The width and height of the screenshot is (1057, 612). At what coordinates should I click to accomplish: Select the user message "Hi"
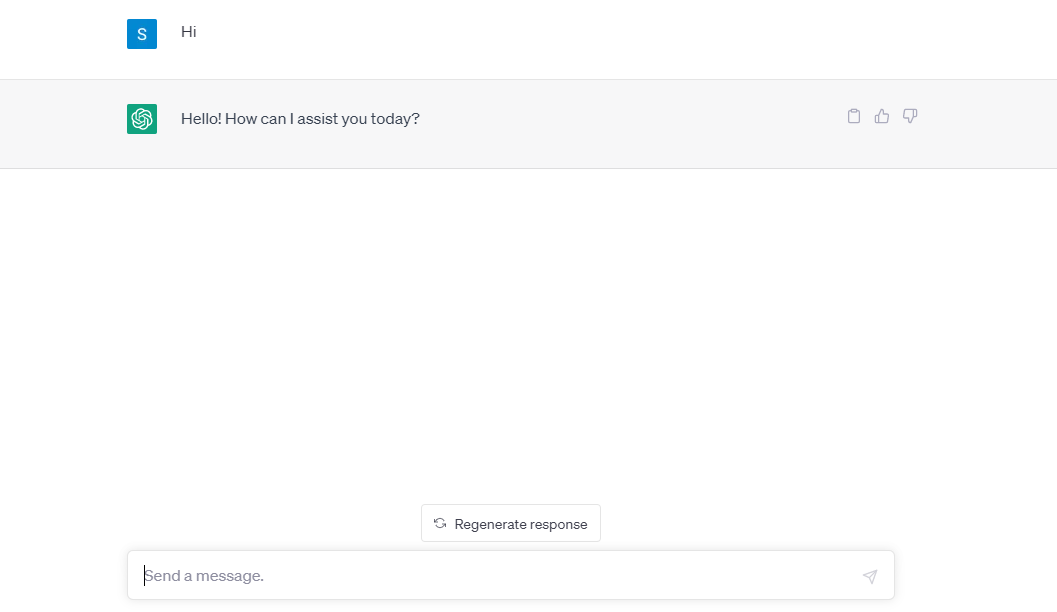(x=187, y=32)
